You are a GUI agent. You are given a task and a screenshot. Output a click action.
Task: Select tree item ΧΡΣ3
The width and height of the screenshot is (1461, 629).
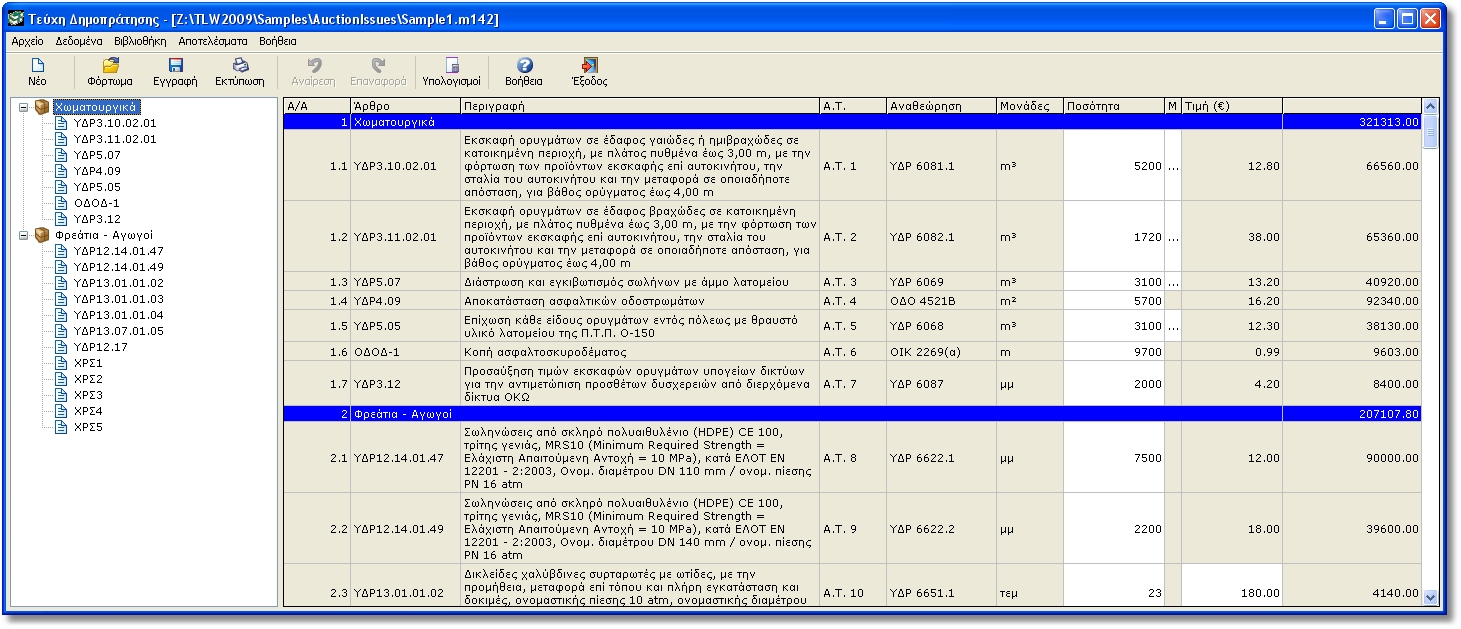(88, 395)
